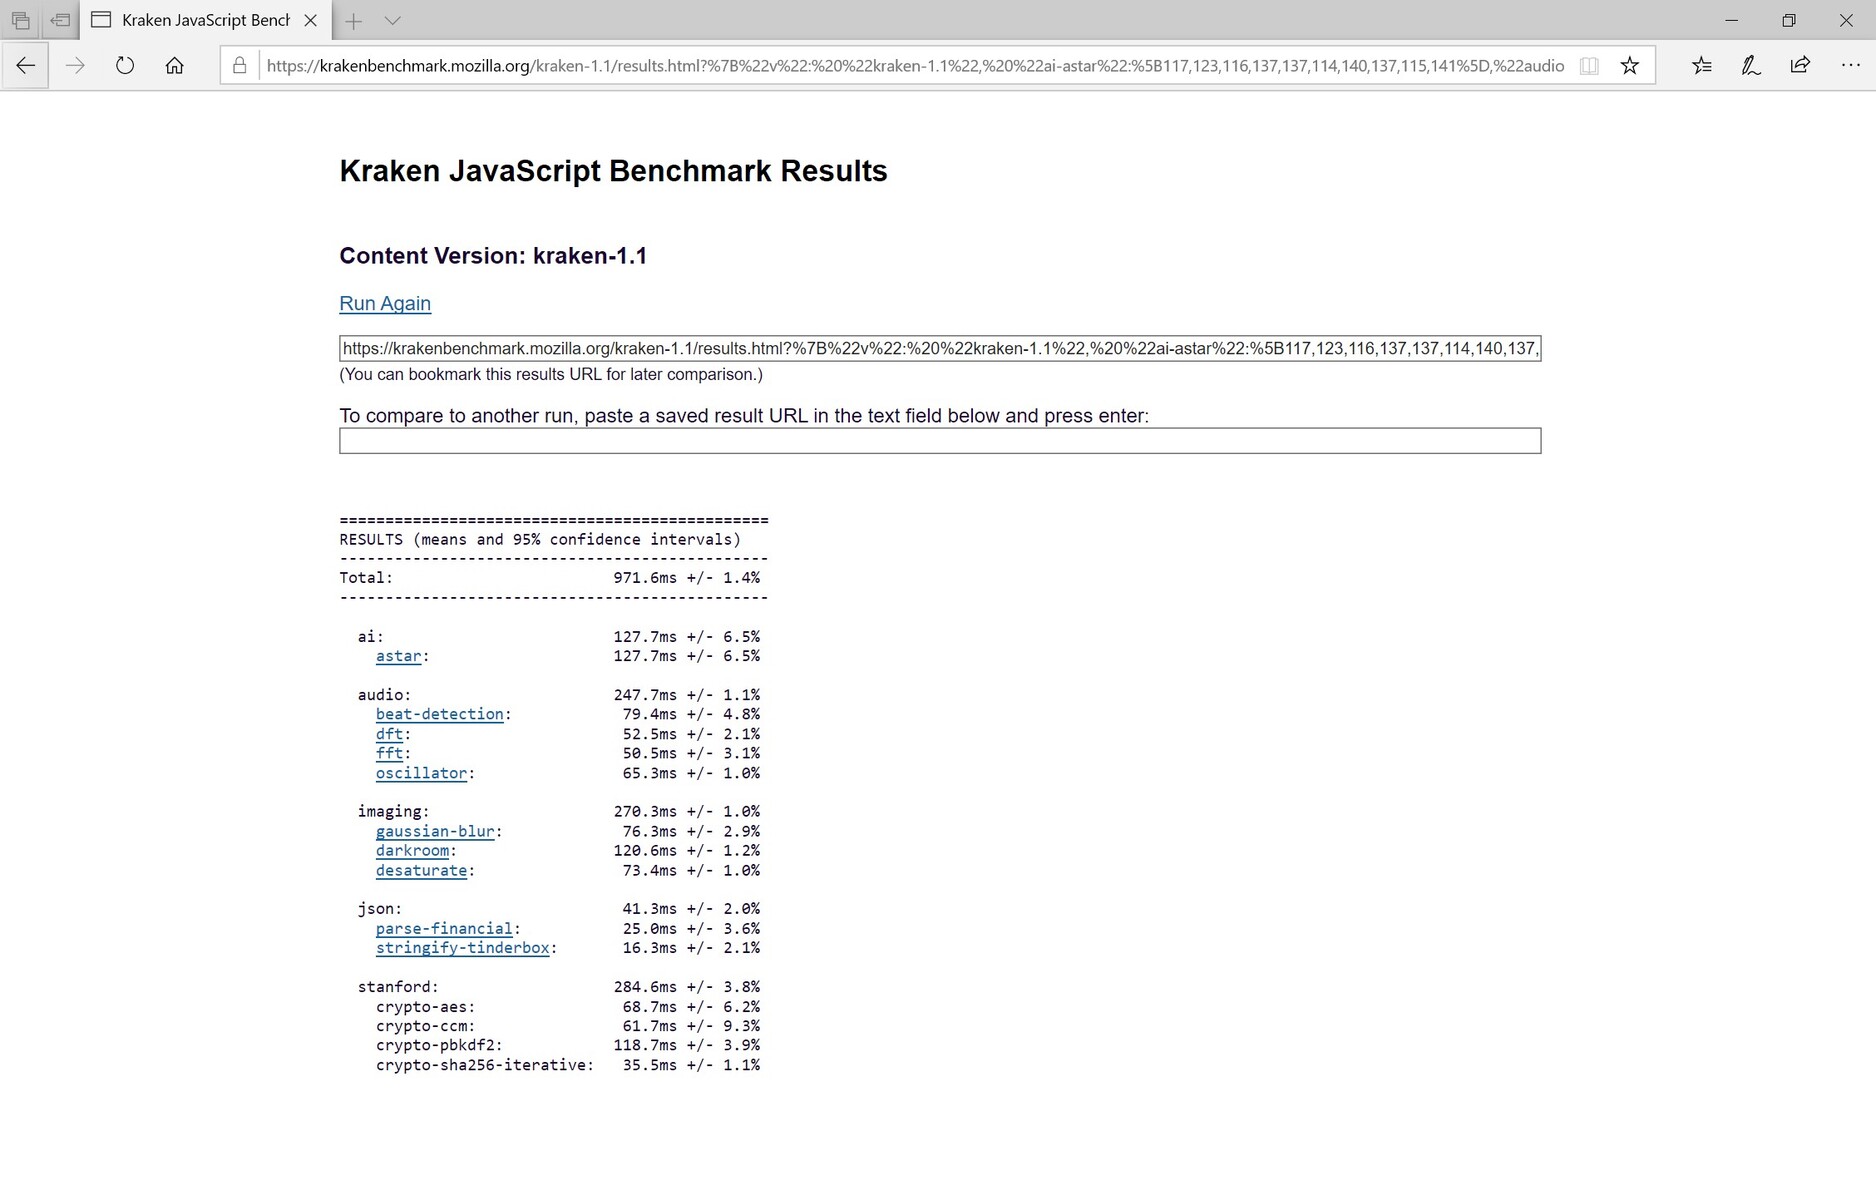Click the empty compare URL field
This screenshot has width=1876, height=1200.
940,441
